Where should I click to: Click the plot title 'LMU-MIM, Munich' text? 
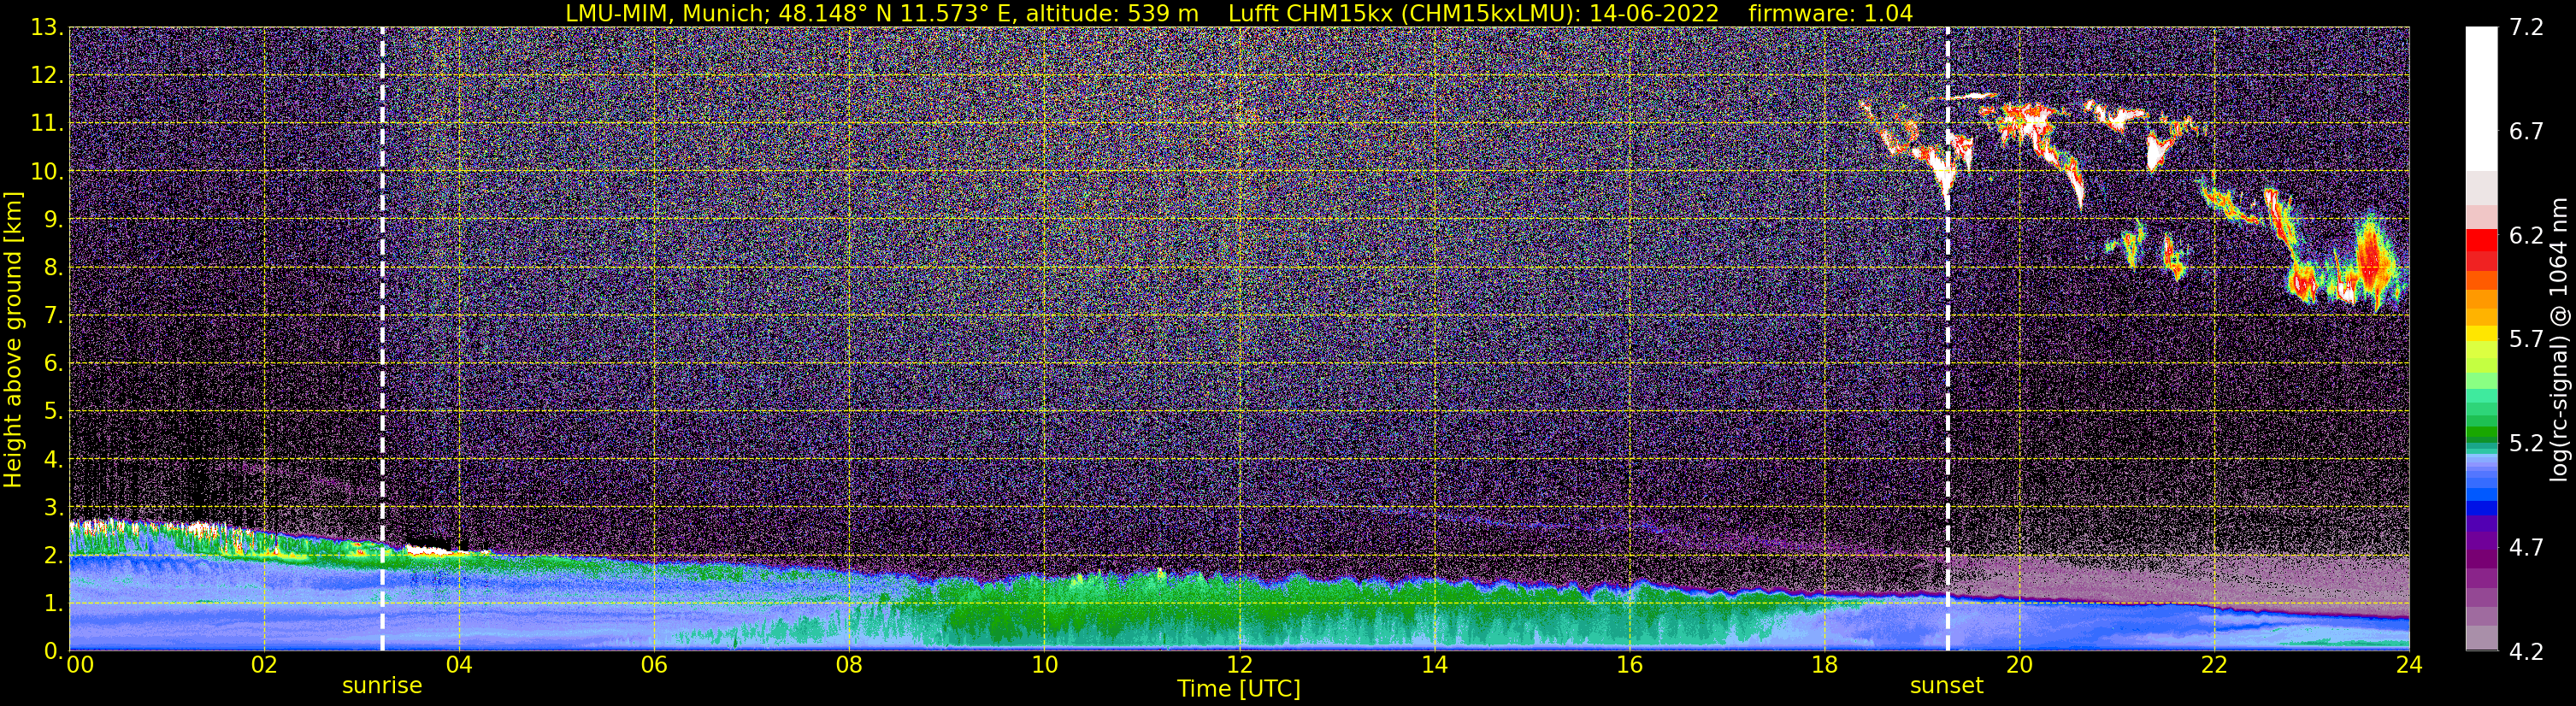pos(667,14)
